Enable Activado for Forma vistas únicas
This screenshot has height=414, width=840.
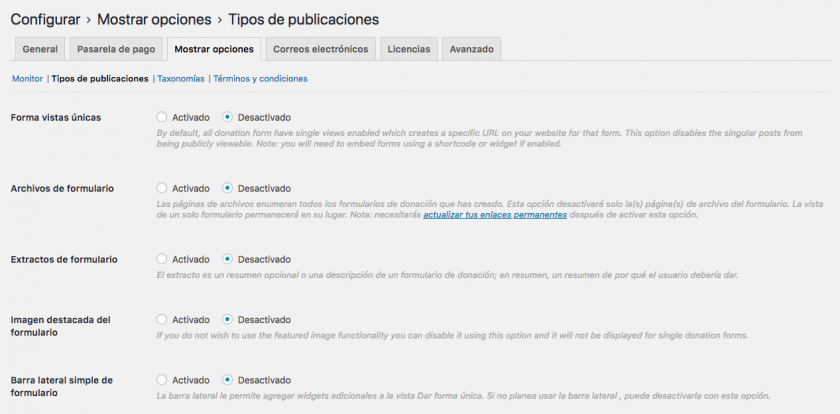[x=163, y=117]
